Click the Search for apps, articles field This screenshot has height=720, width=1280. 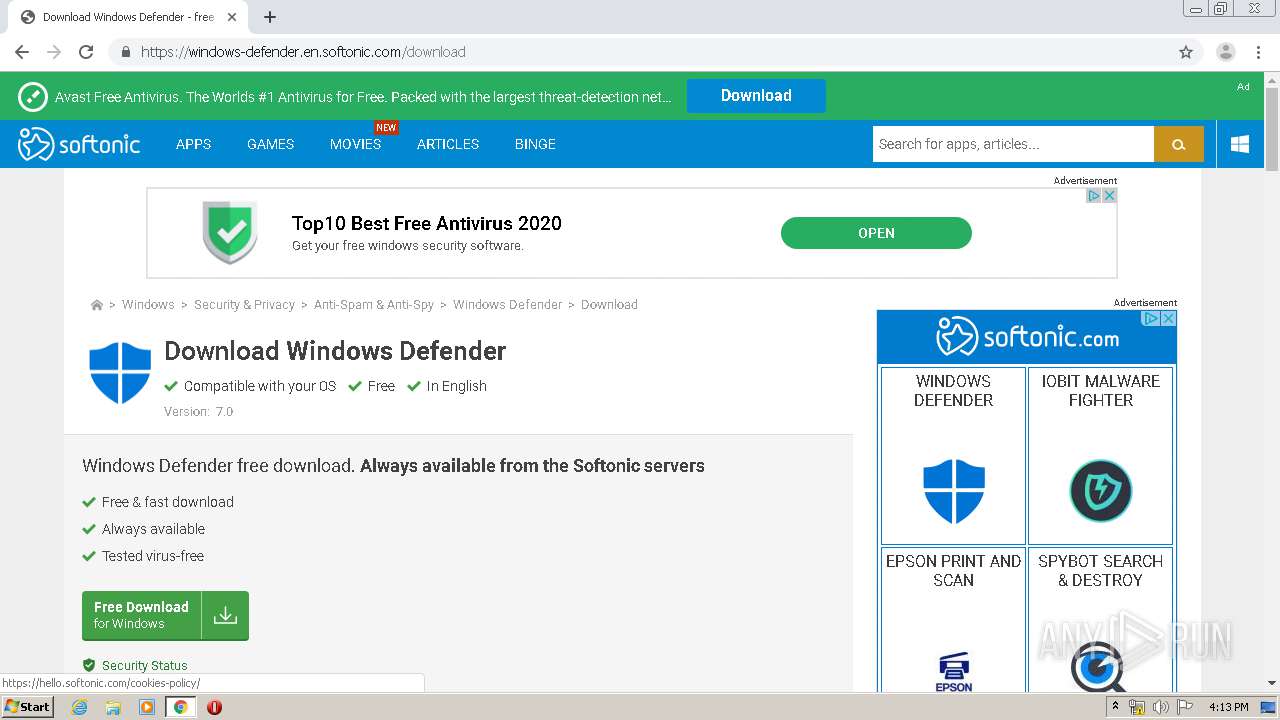[1013, 144]
